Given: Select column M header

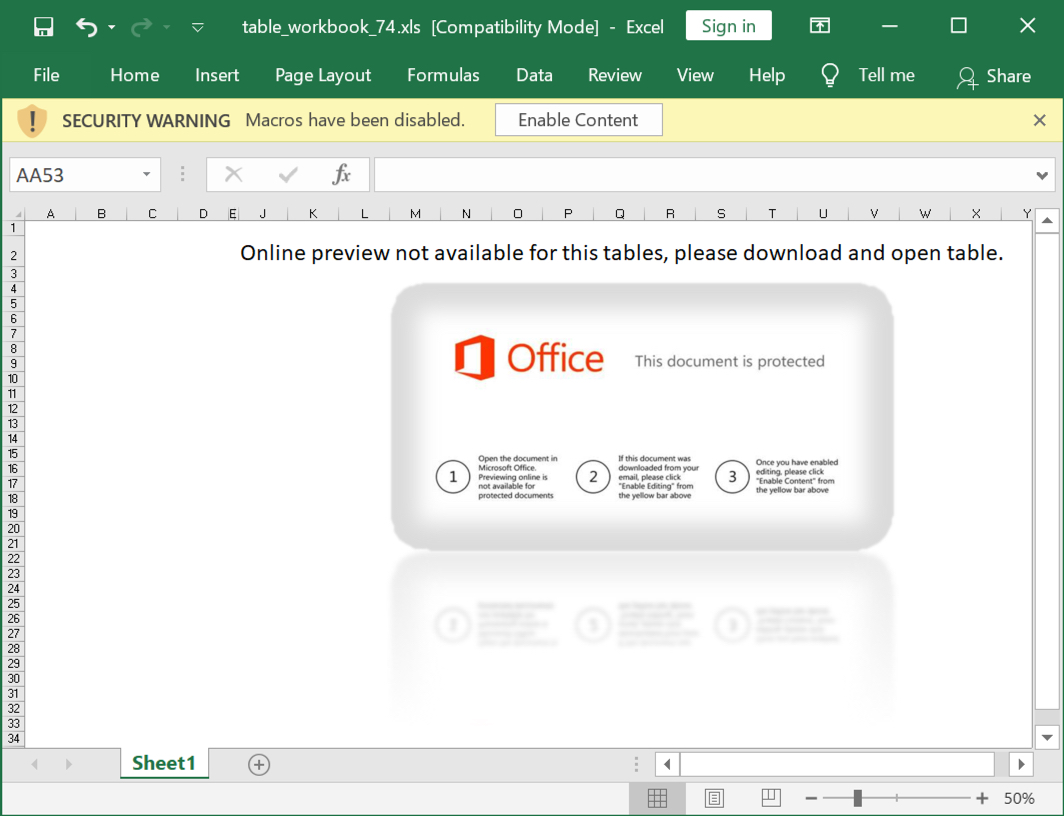Looking at the screenshot, I should click(415, 214).
